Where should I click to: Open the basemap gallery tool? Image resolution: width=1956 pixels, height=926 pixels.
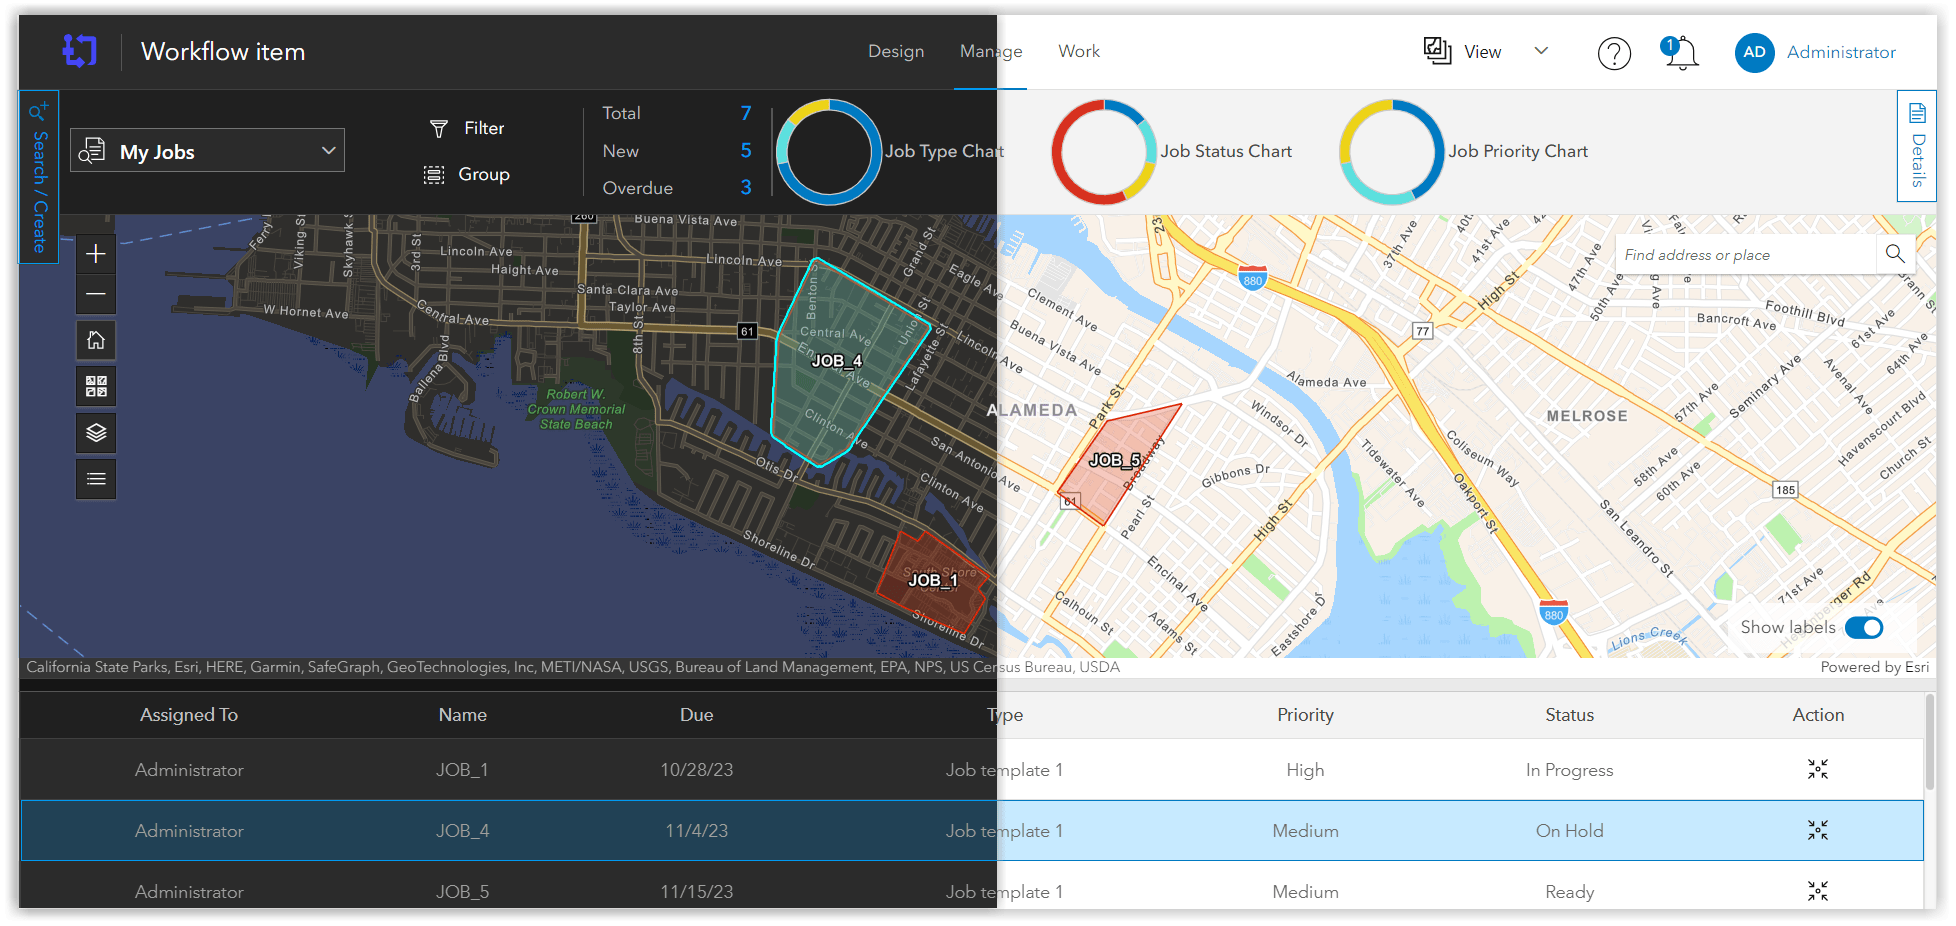coord(96,386)
